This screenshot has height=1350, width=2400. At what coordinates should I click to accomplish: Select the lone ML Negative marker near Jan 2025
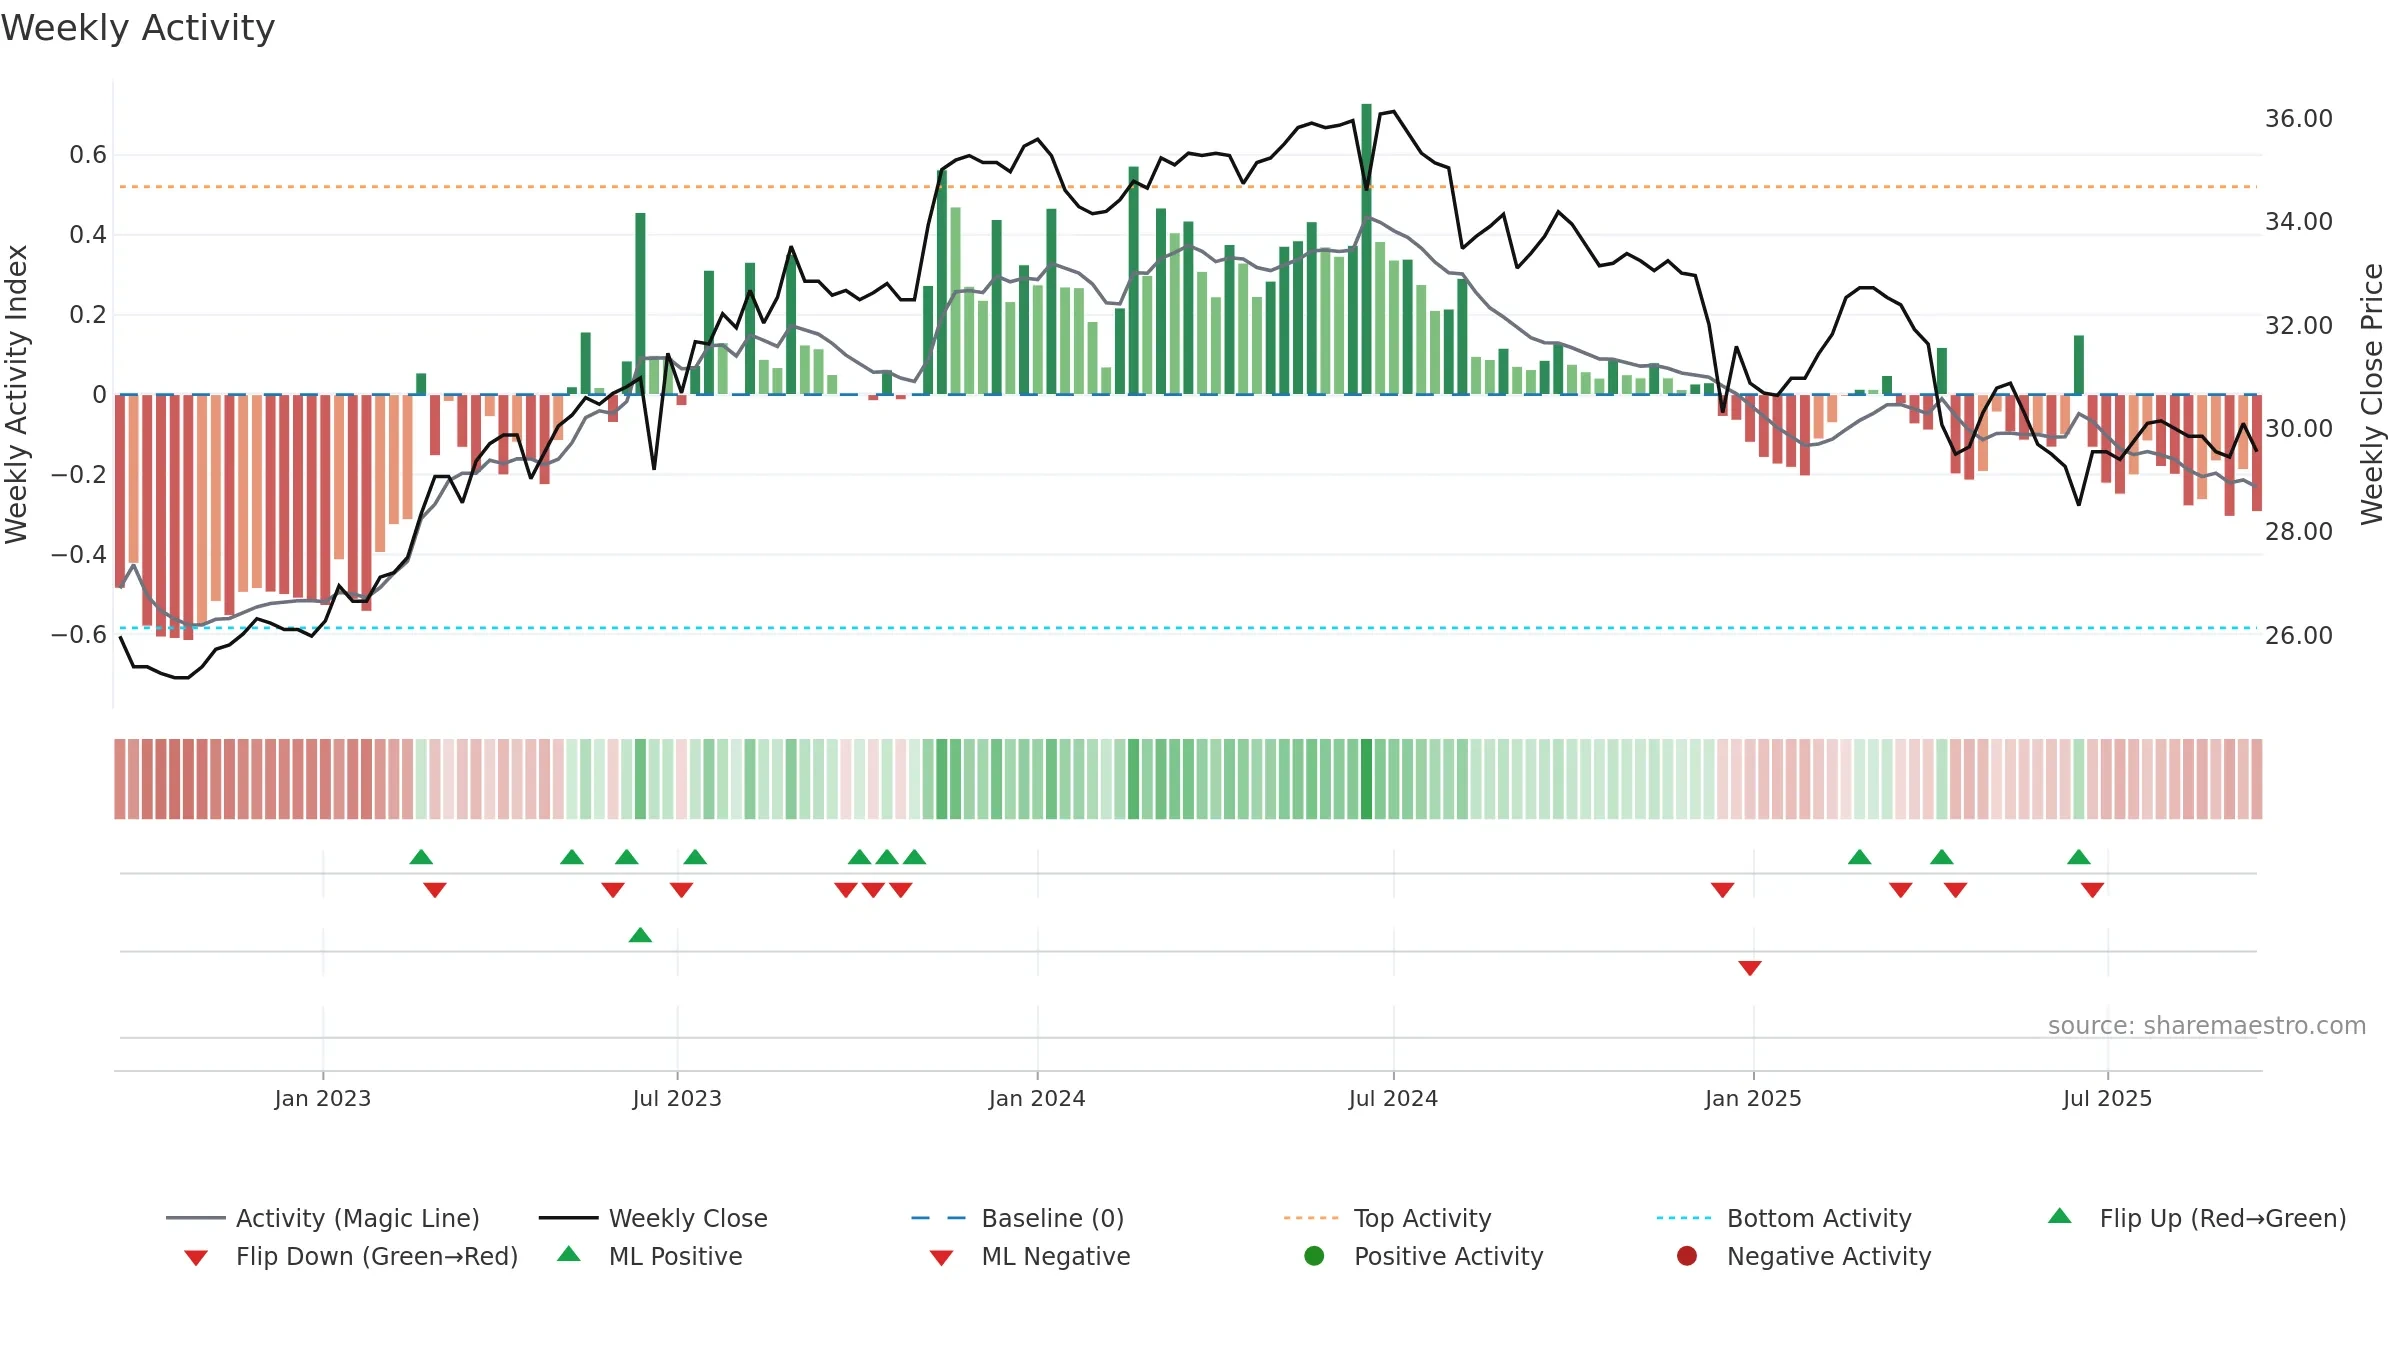point(1750,968)
